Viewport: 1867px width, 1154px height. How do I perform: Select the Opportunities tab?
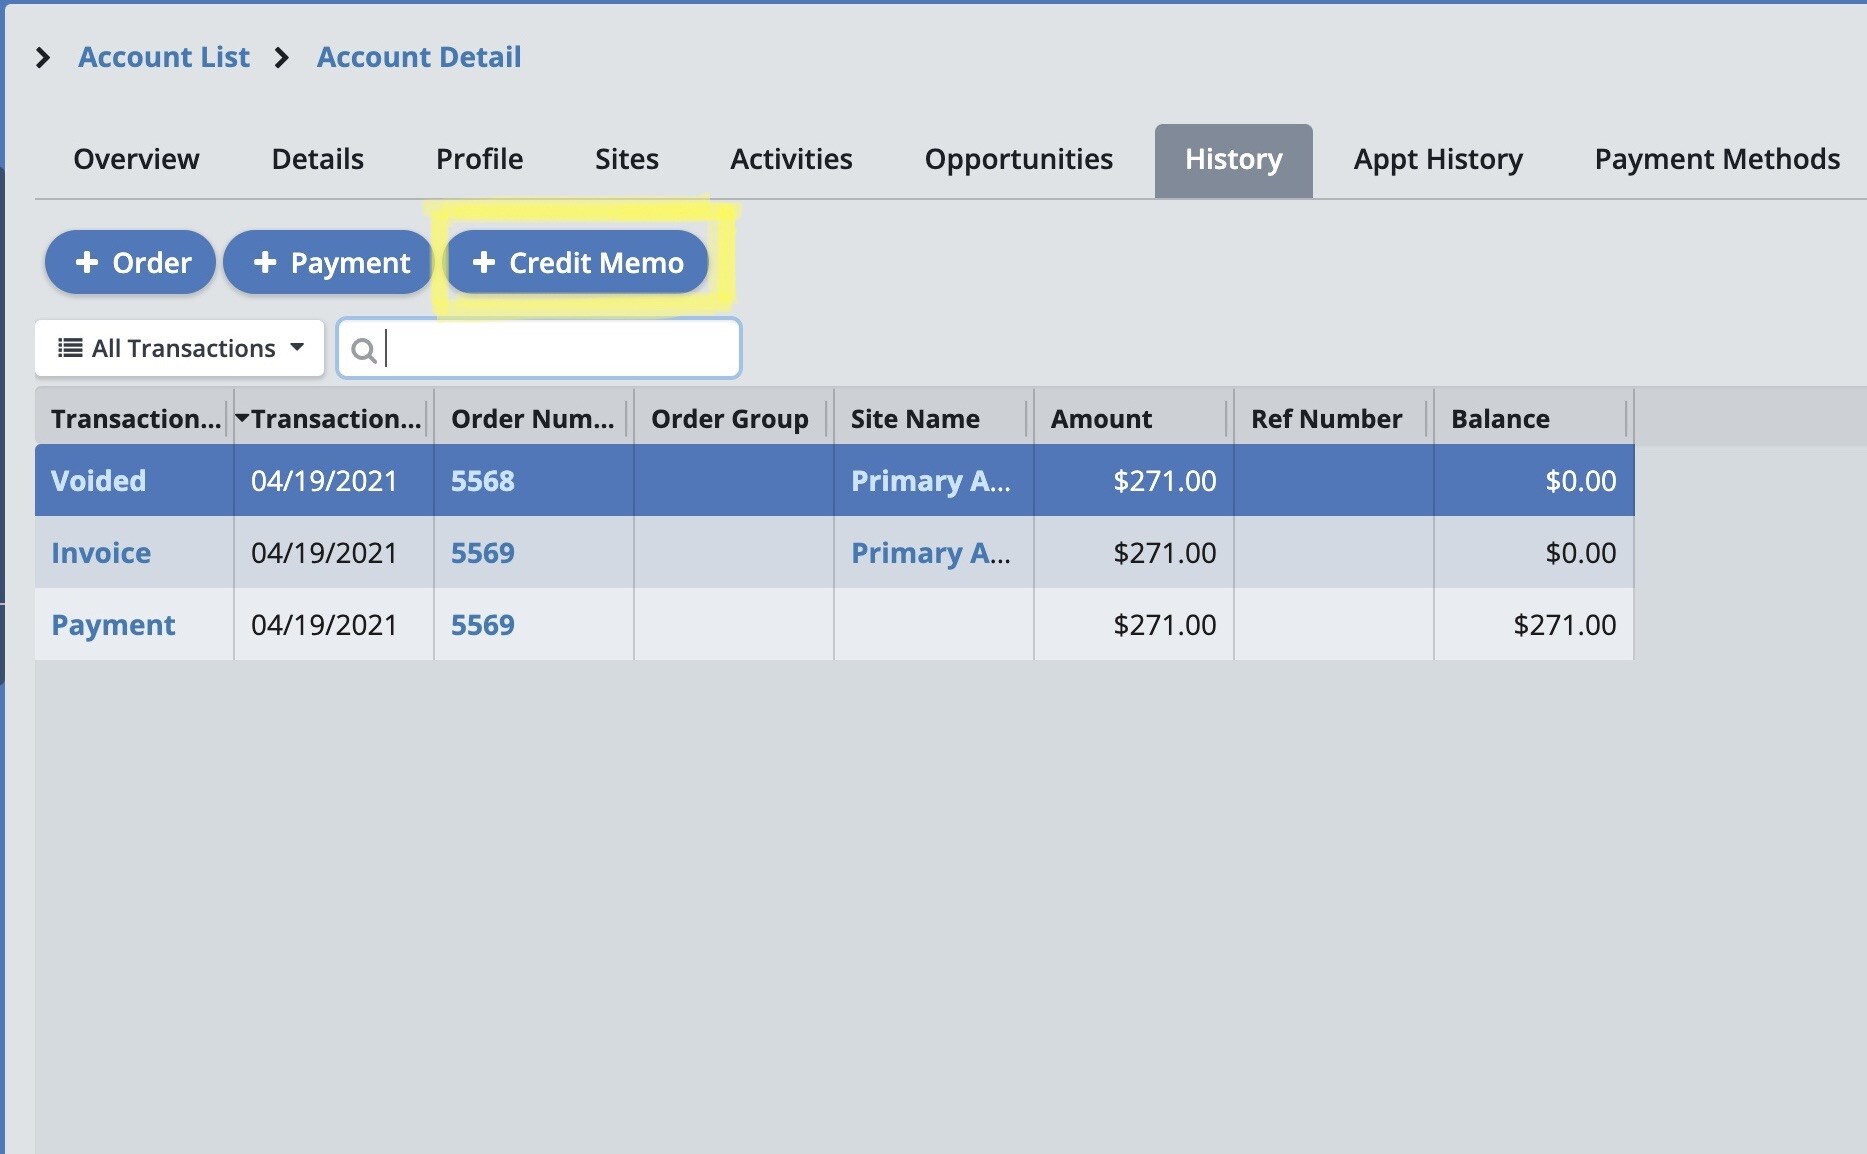[x=1018, y=159]
